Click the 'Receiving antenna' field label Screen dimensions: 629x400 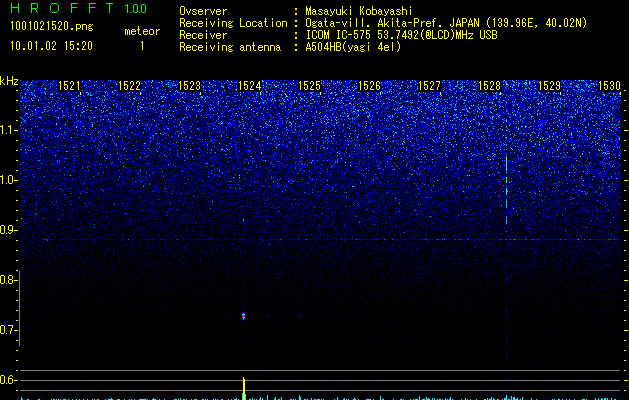click(x=230, y=47)
